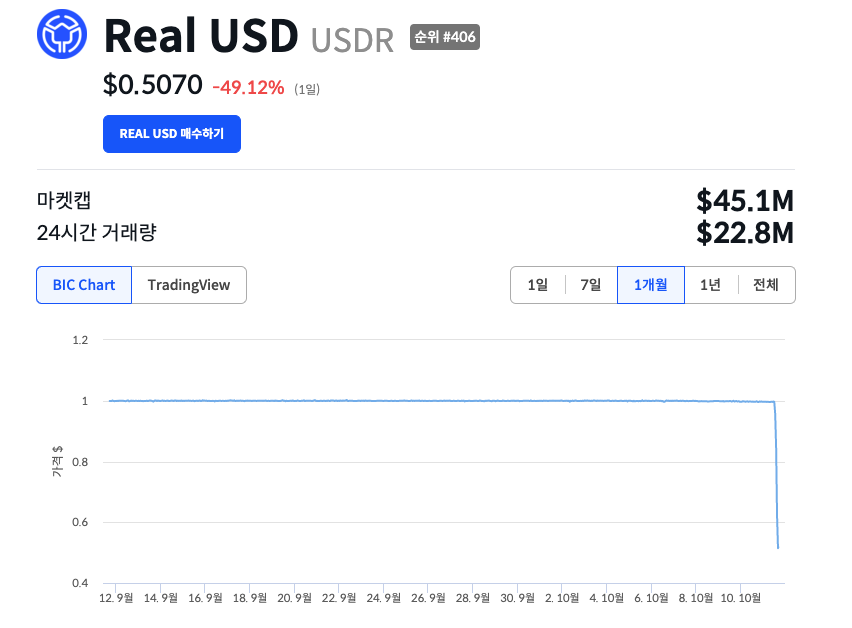This screenshot has width=852, height=628.
Task: Switch to the BIC Chart tab
Action: (84, 285)
